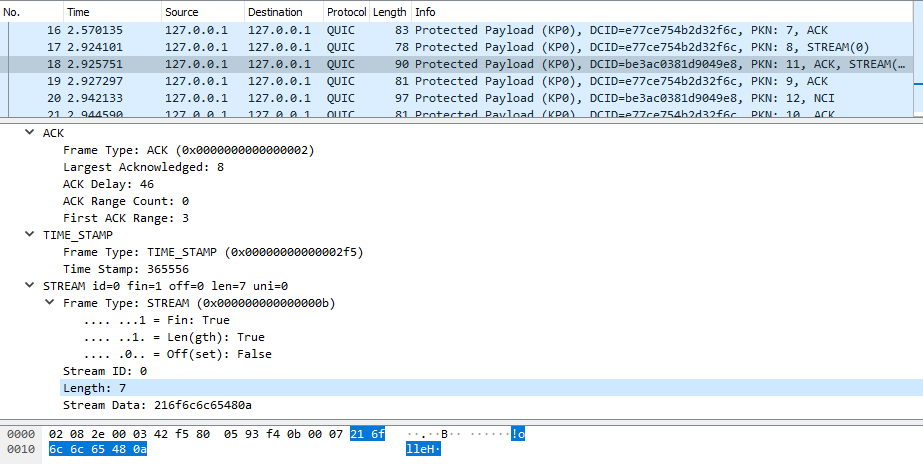This screenshot has height=464, width=923.
Task: Select packet 16 with PKN: 7, ACK
Action: point(456,30)
